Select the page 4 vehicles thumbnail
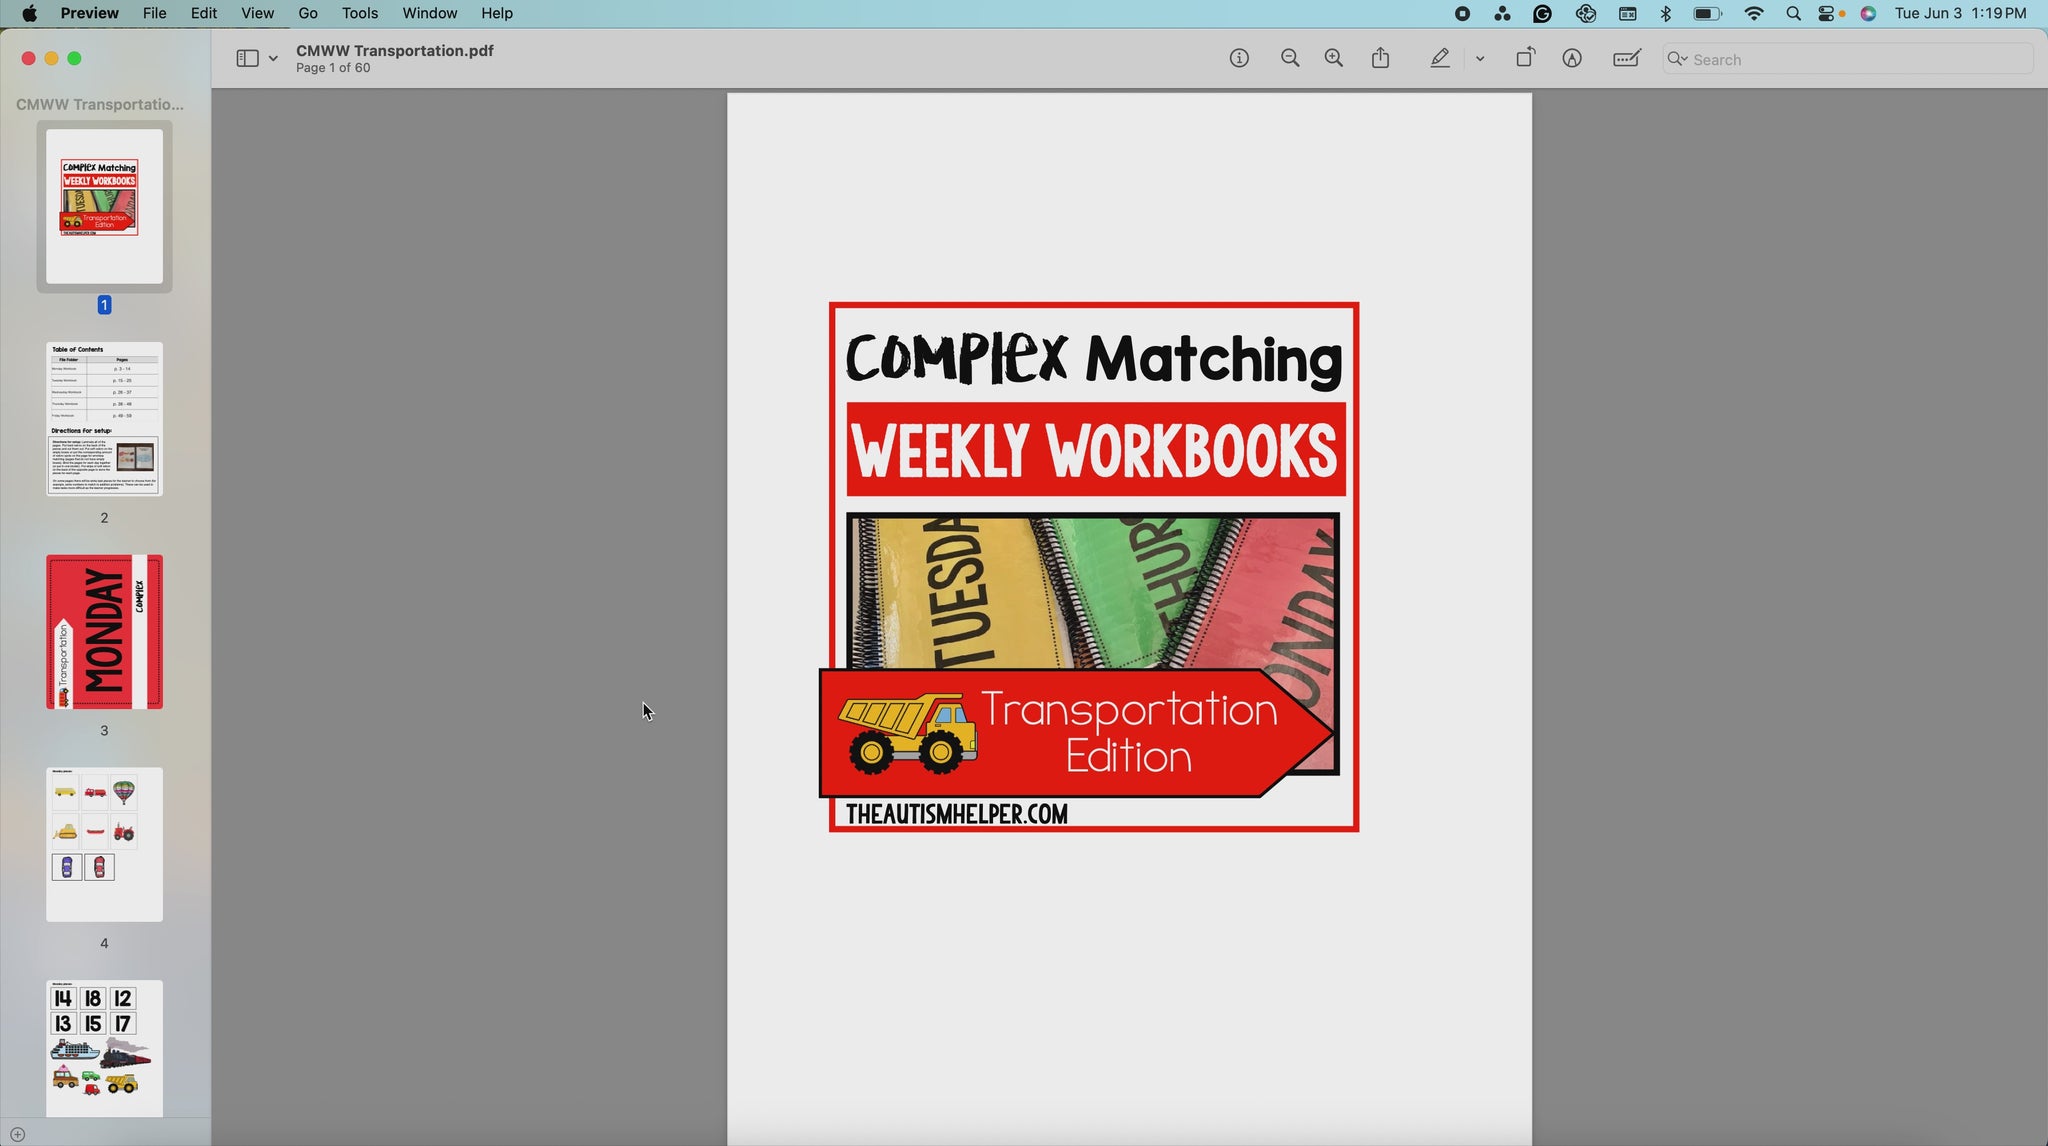This screenshot has height=1146, width=2048. 104,844
